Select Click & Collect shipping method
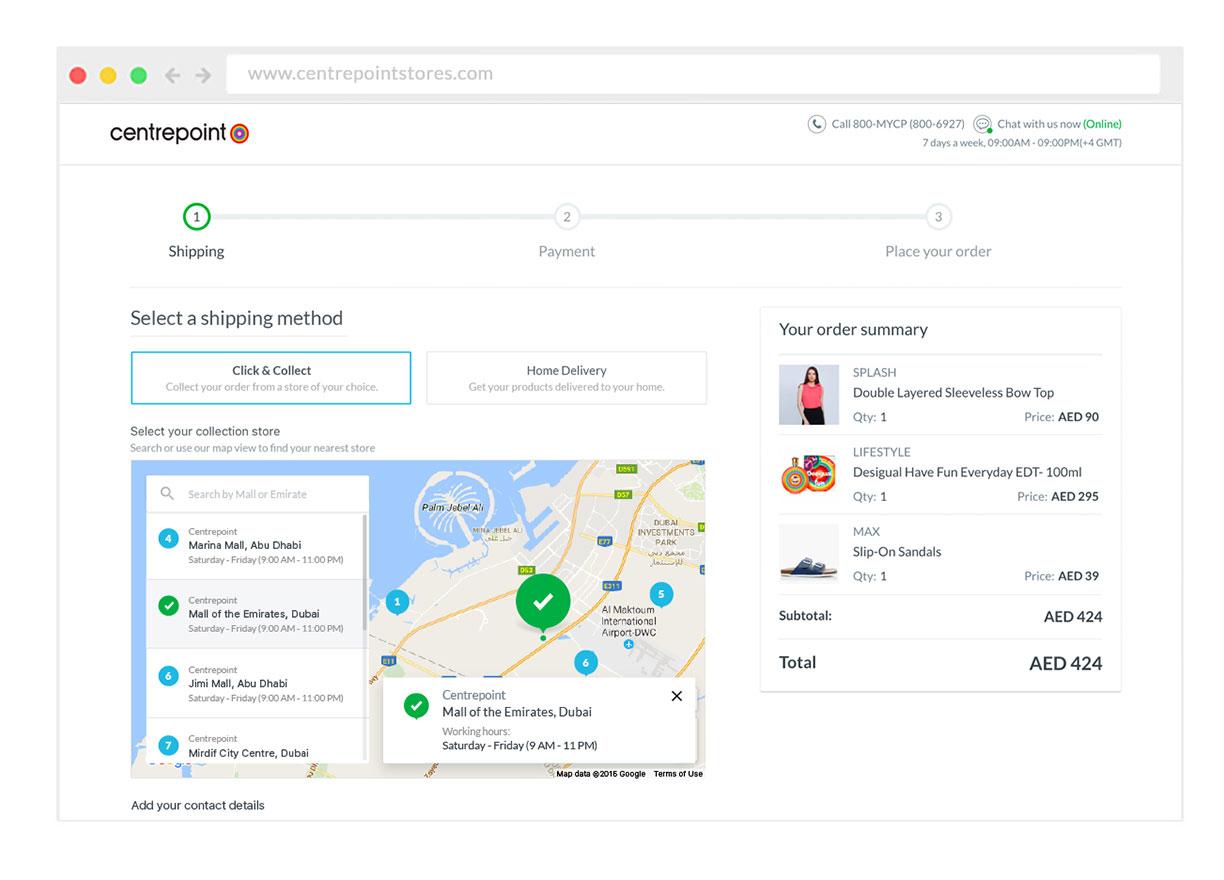 271,377
